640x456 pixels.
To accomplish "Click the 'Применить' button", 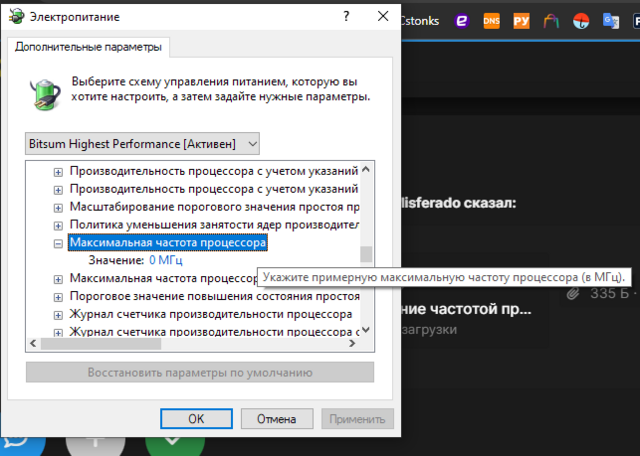I will [x=357, y=419].
